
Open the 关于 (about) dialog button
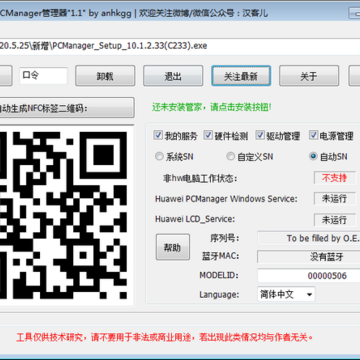[309, 76]
